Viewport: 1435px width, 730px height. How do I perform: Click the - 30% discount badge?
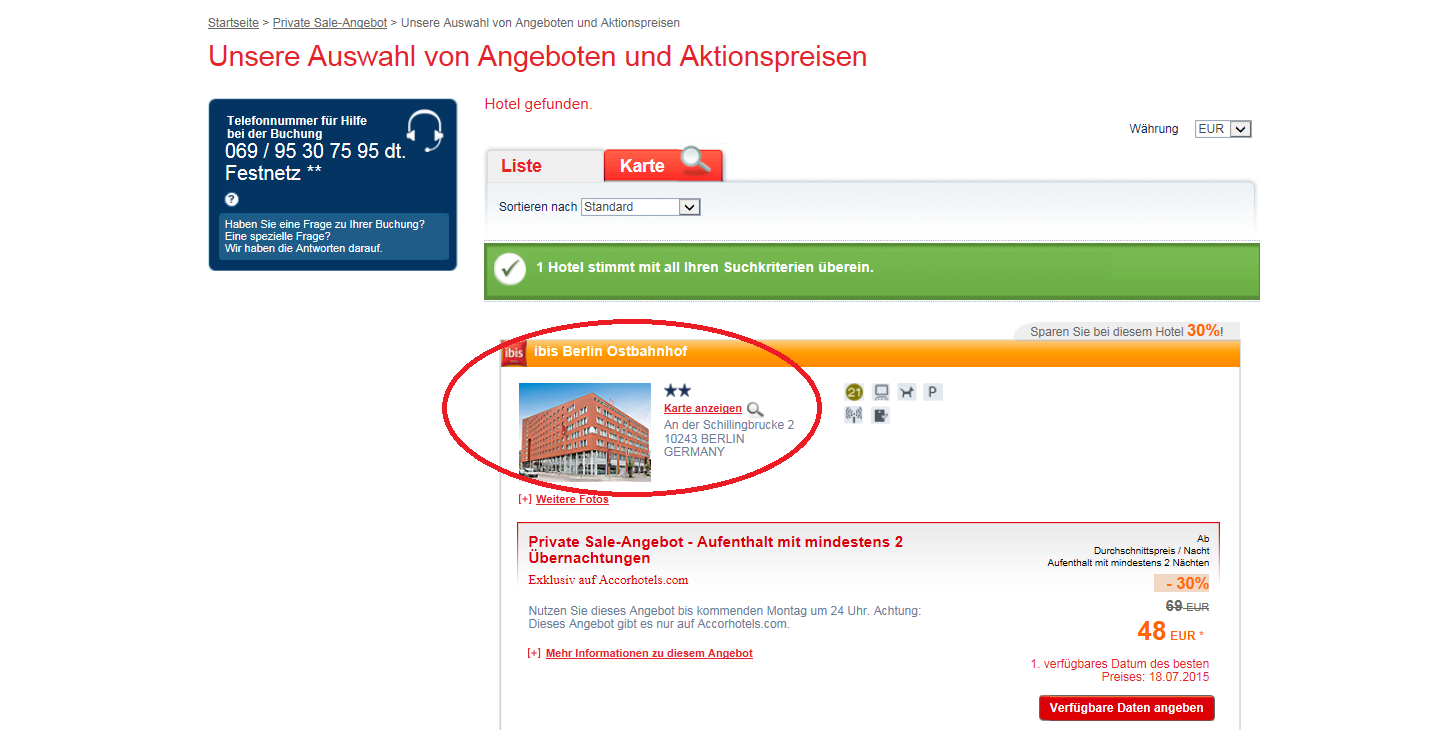point(1181,583)
